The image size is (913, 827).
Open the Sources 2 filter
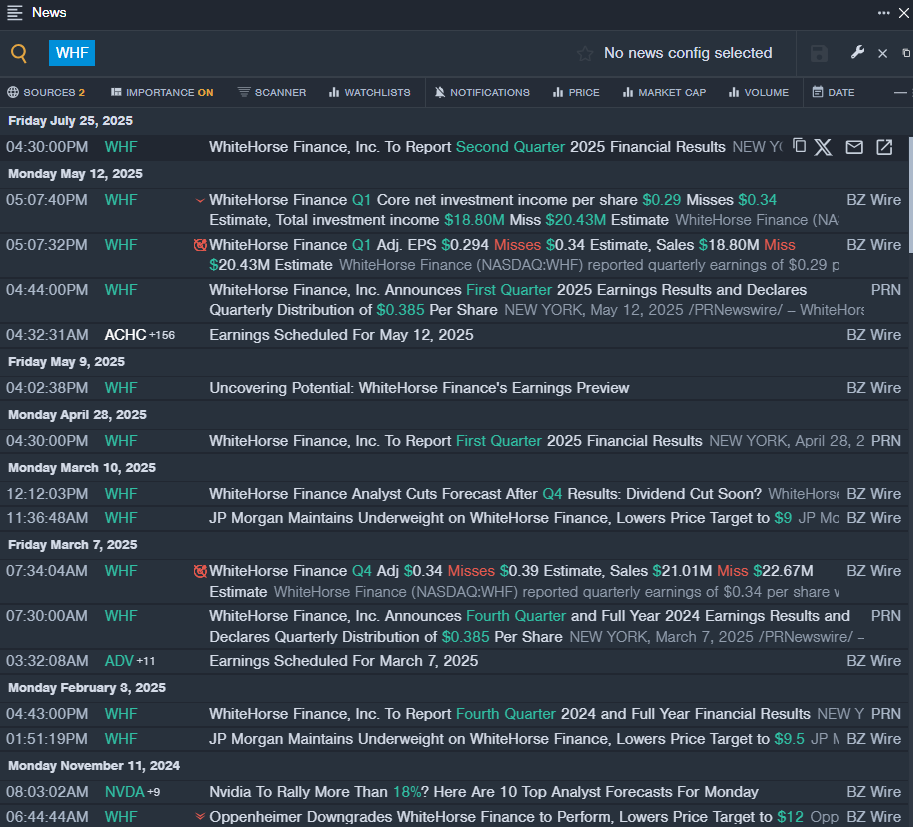[46, 92]
